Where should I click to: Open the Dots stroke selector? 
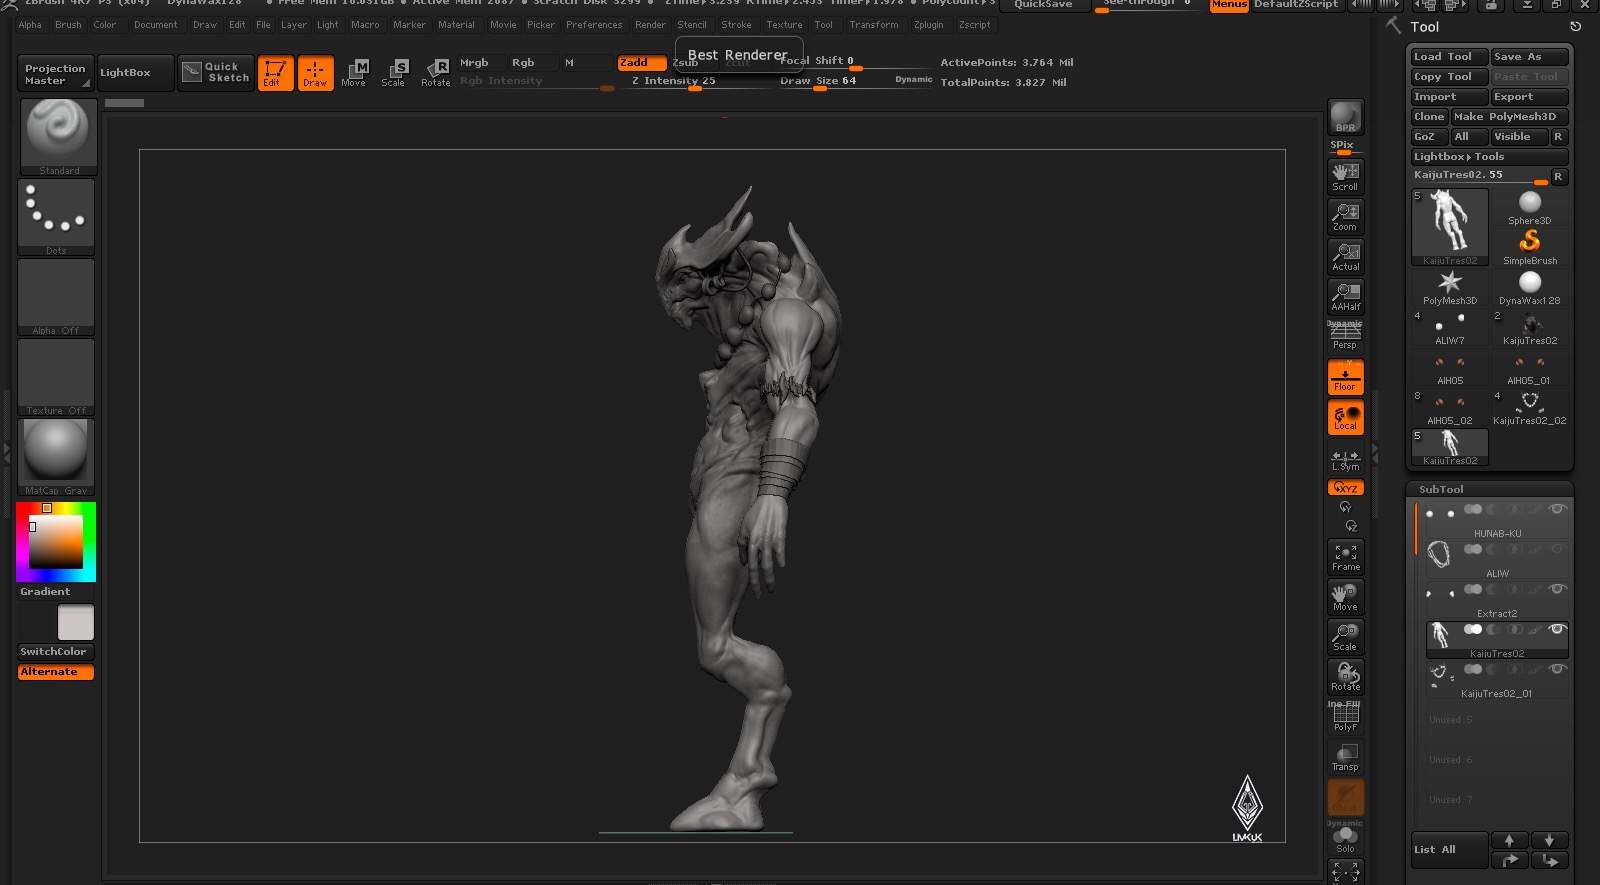tap(56, 217)
